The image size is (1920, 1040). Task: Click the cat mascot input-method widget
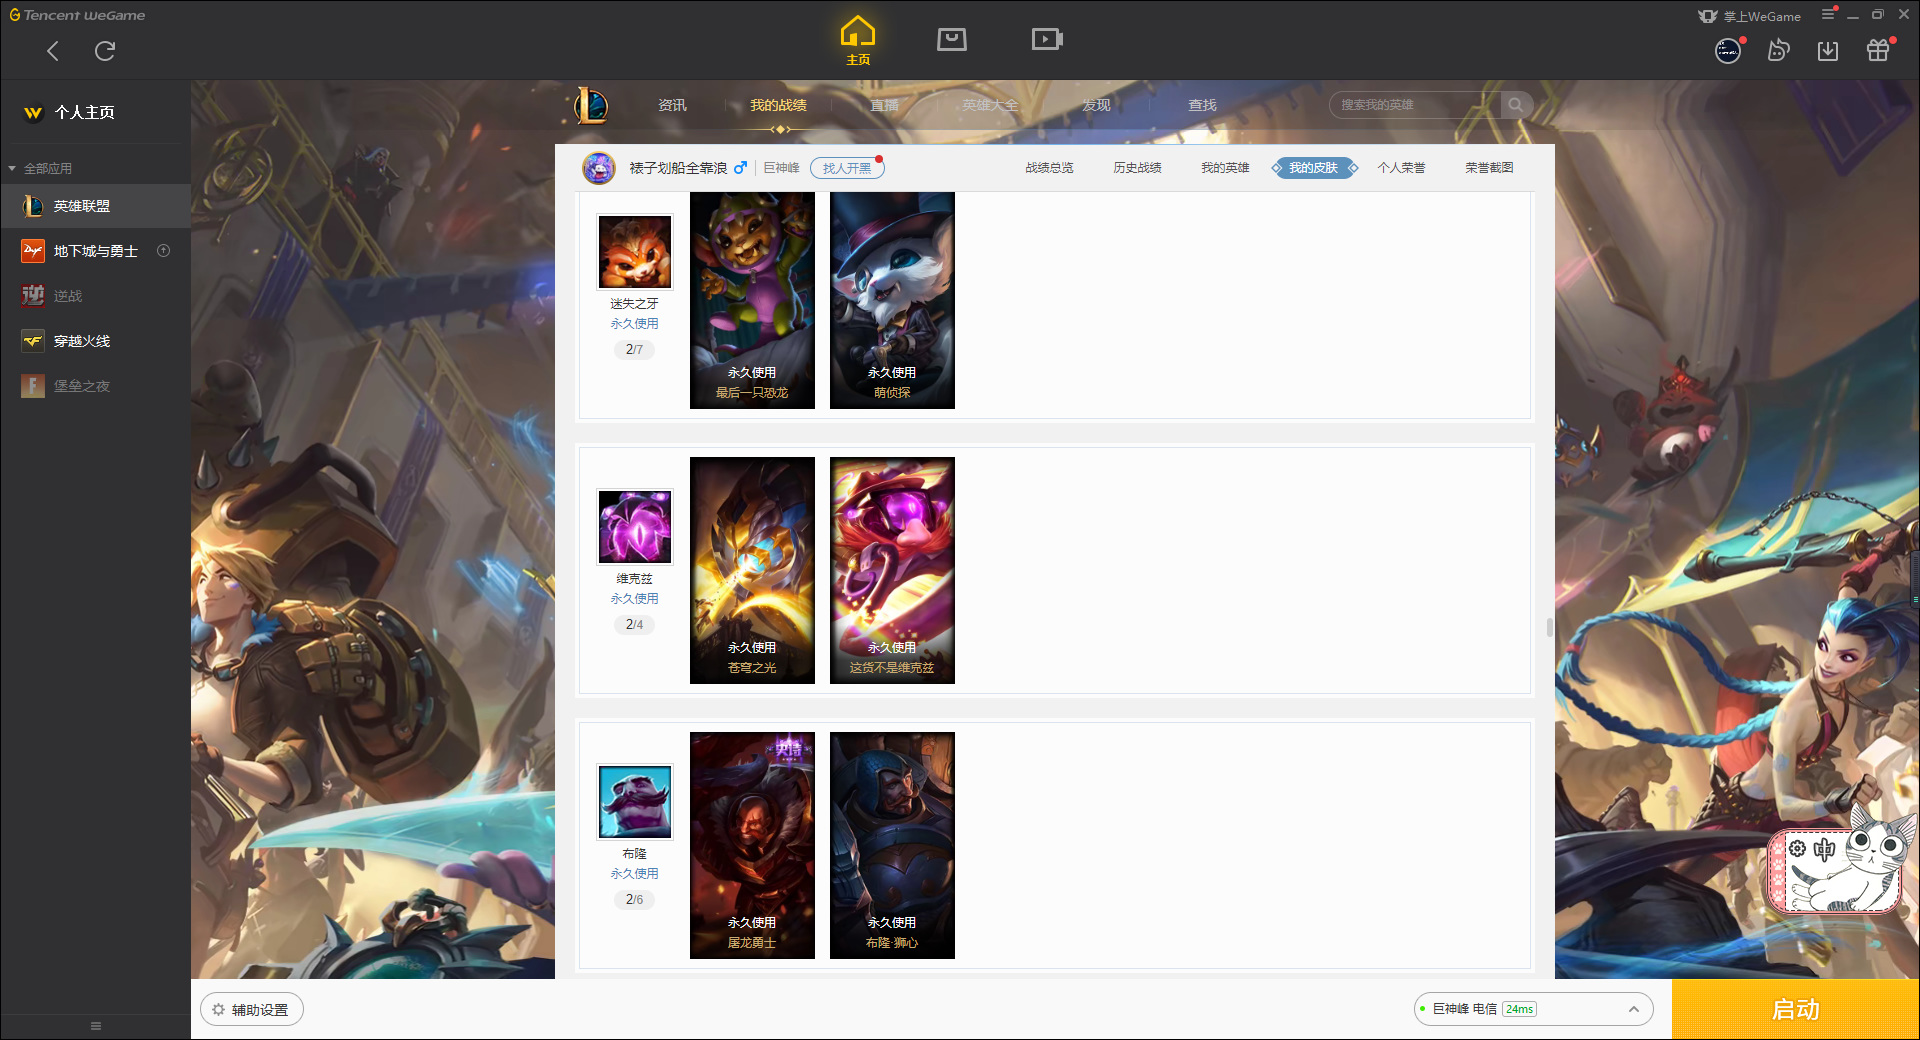(x=1841, y=862)
